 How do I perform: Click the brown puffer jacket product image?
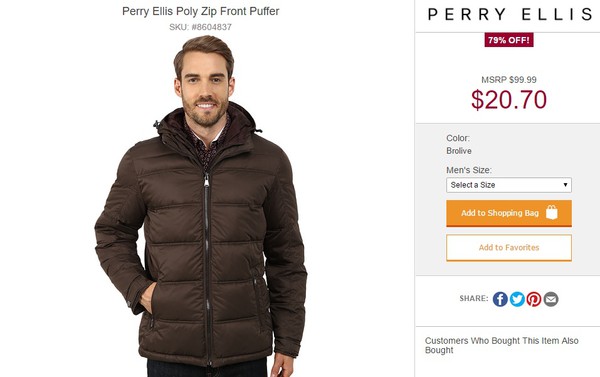201,206
